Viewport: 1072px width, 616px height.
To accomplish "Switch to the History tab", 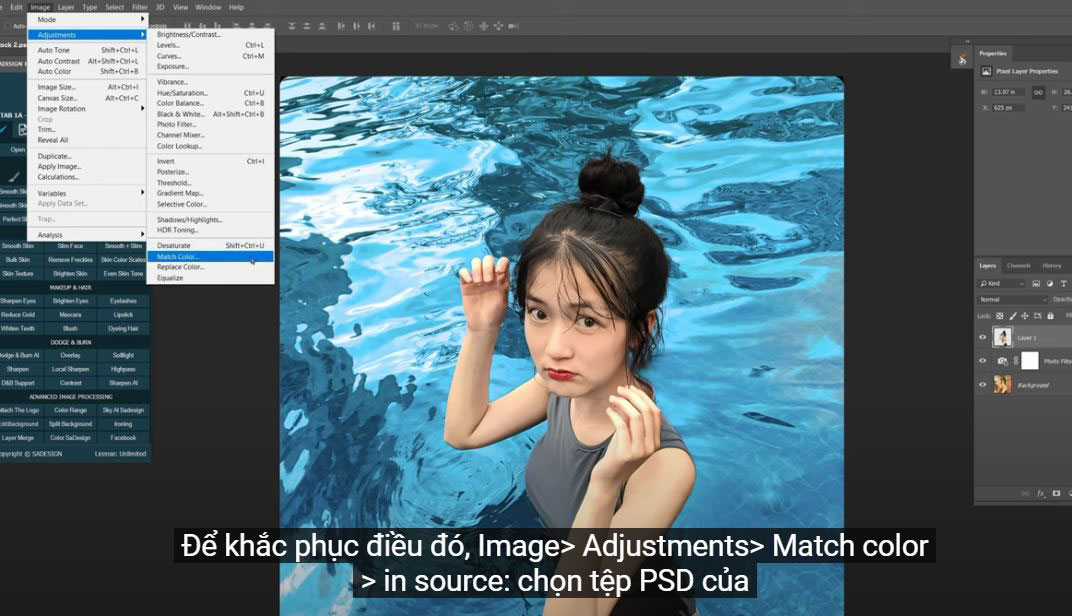I will pyautogui.click(x=1051, y=265).
